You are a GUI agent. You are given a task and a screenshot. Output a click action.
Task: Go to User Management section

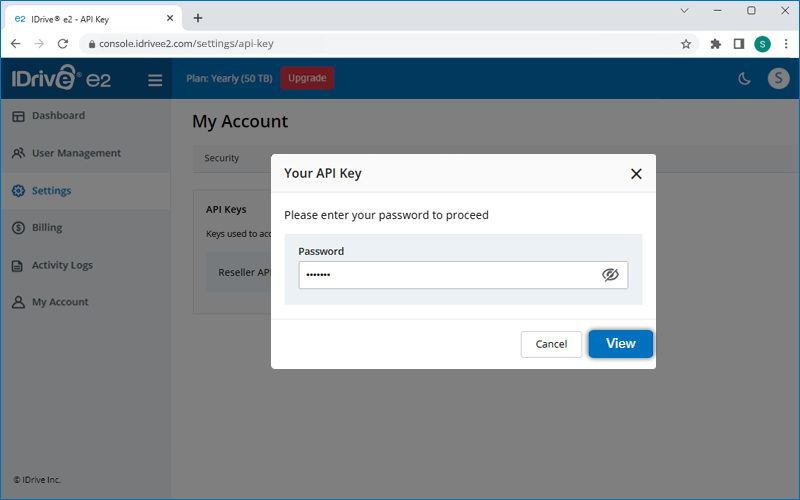point(76,153)
